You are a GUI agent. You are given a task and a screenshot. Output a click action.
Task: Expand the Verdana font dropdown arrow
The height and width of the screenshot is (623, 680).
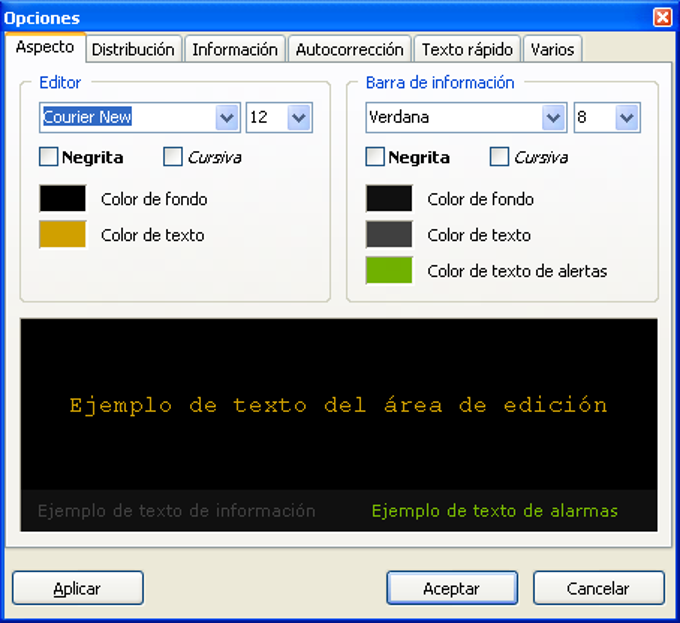pos(553,117)
